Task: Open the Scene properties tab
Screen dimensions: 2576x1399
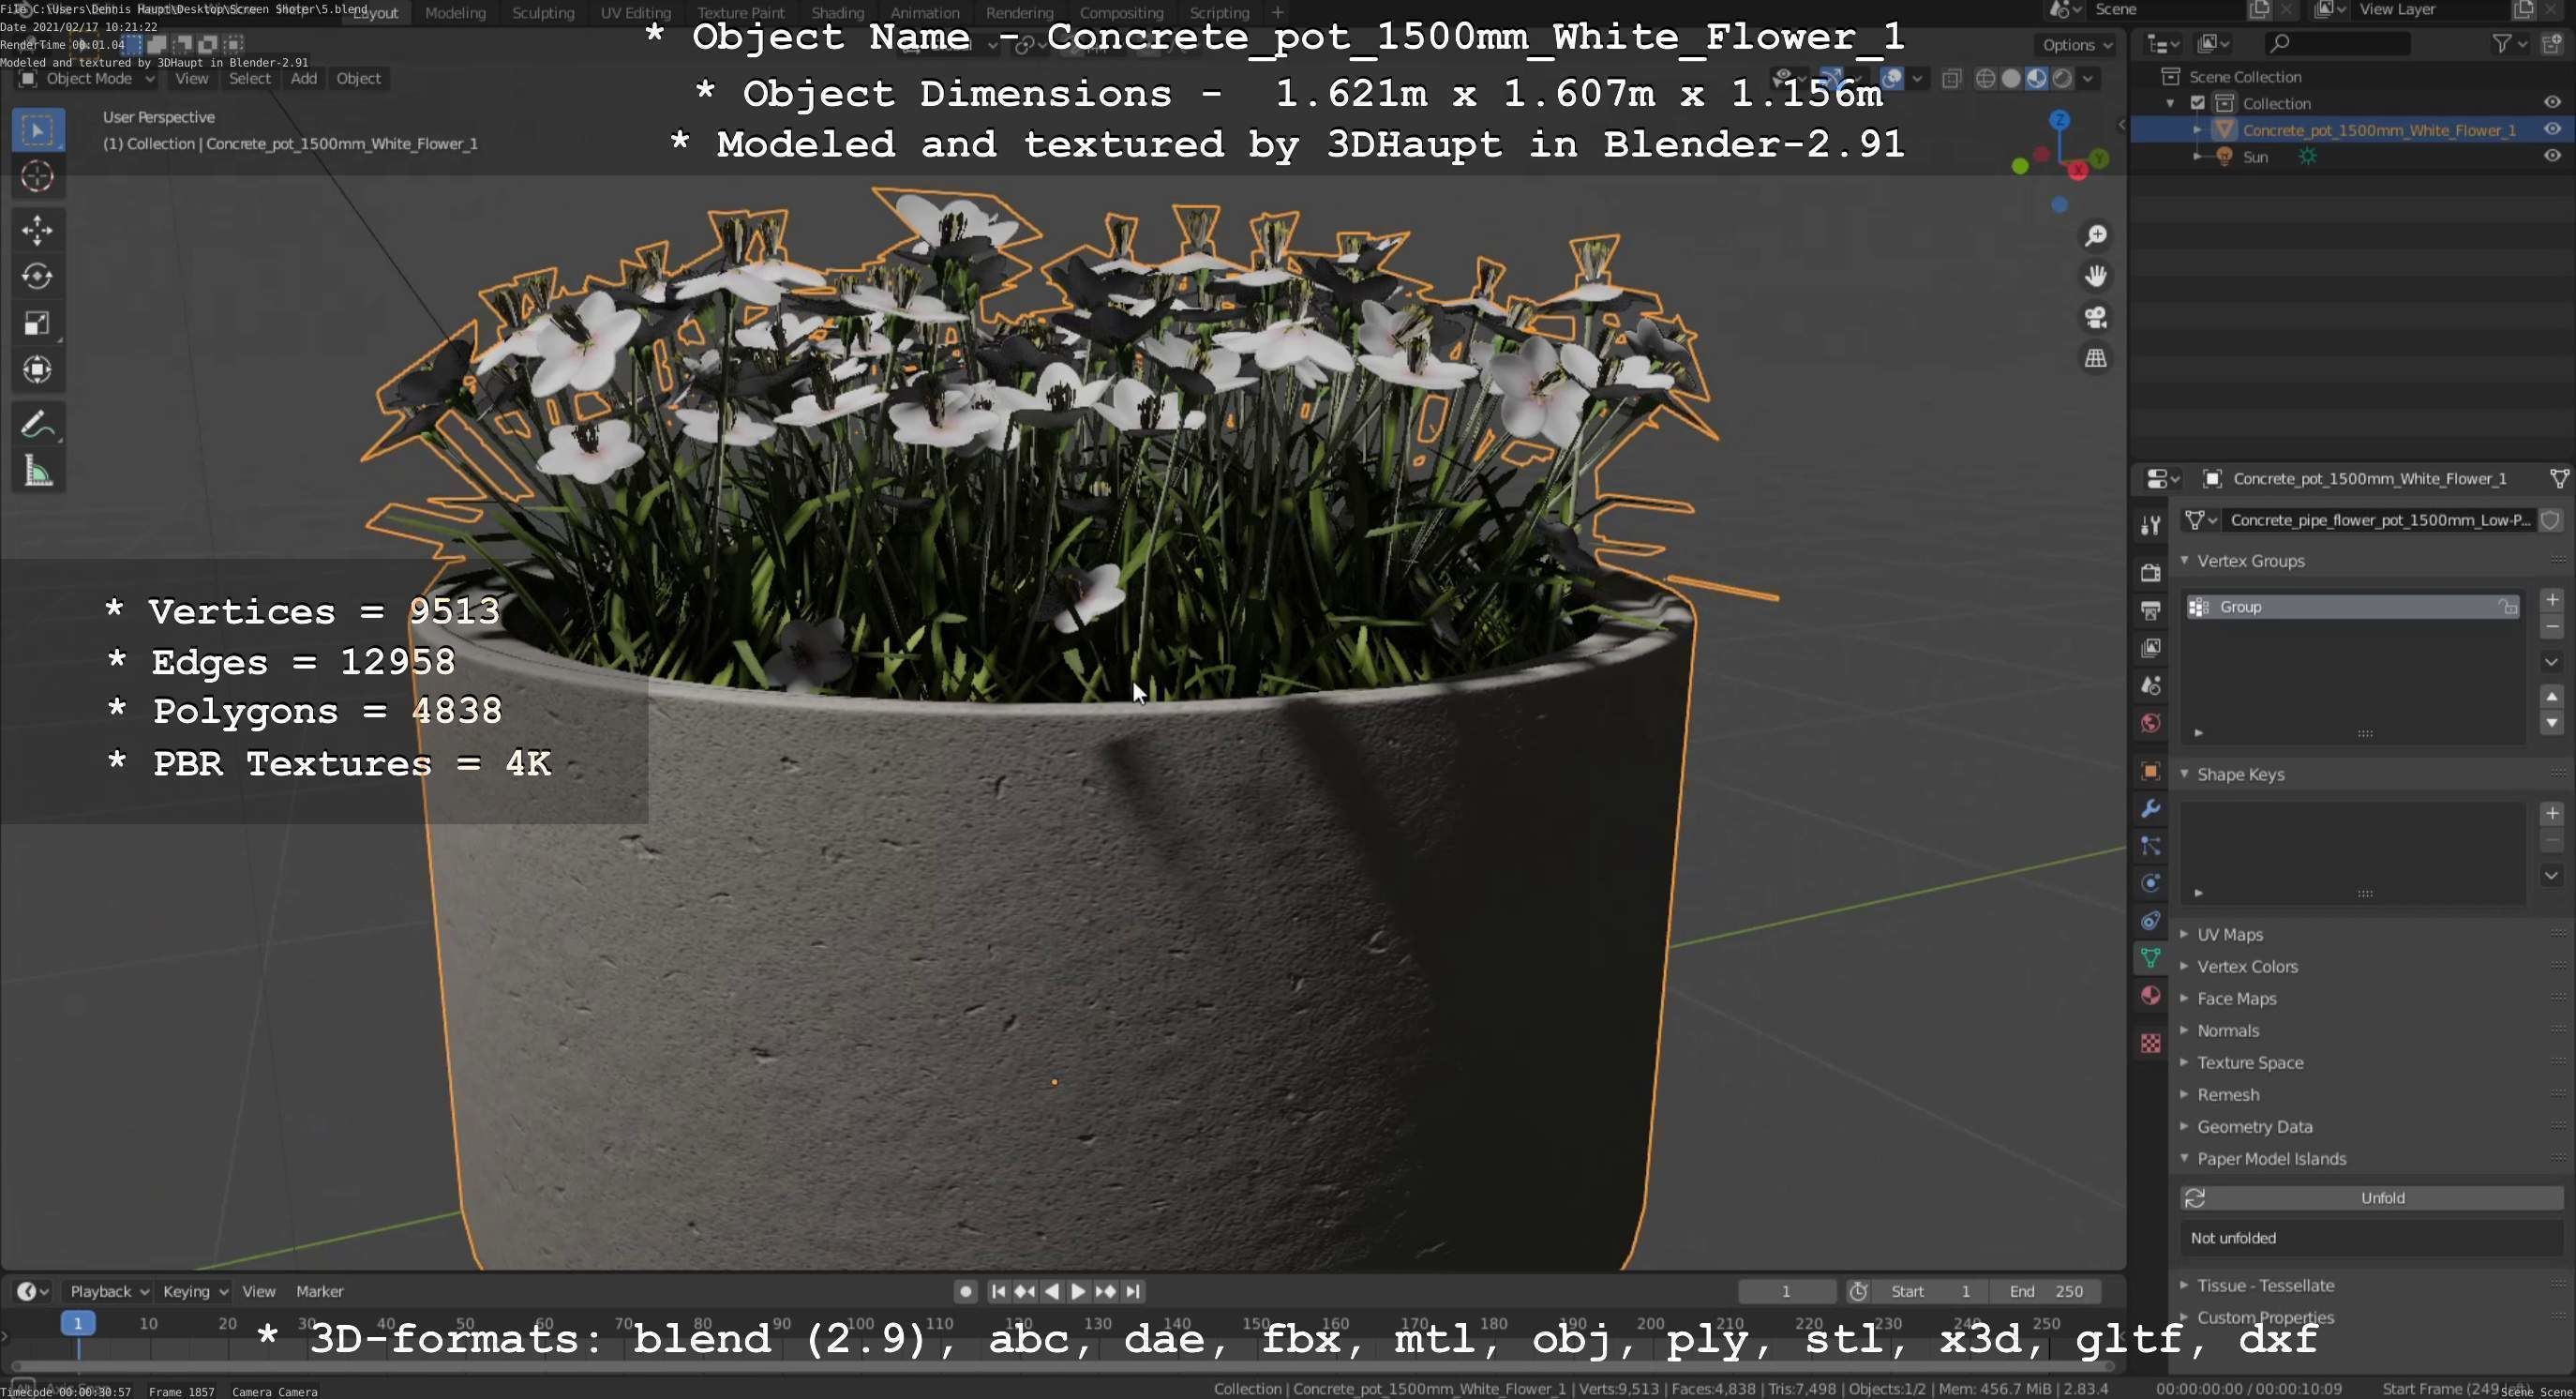Action: pos(2151,686)
